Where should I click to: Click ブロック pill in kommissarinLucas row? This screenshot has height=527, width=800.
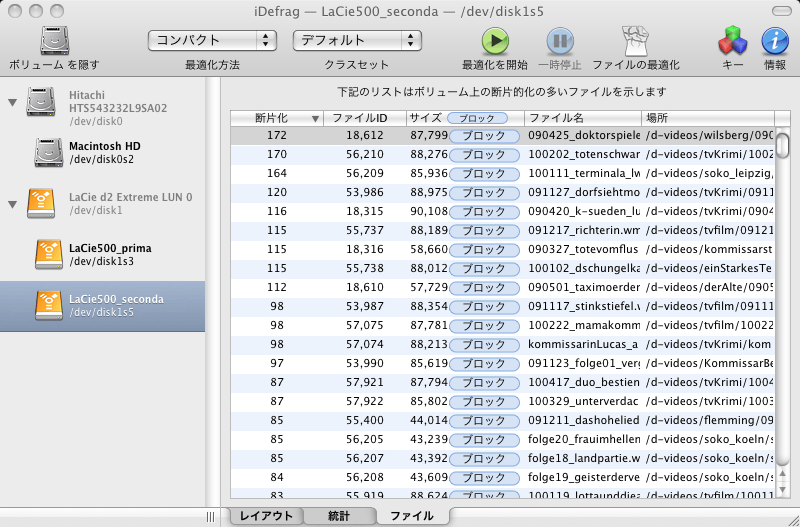pyautogui.click(x=484, y=344)
